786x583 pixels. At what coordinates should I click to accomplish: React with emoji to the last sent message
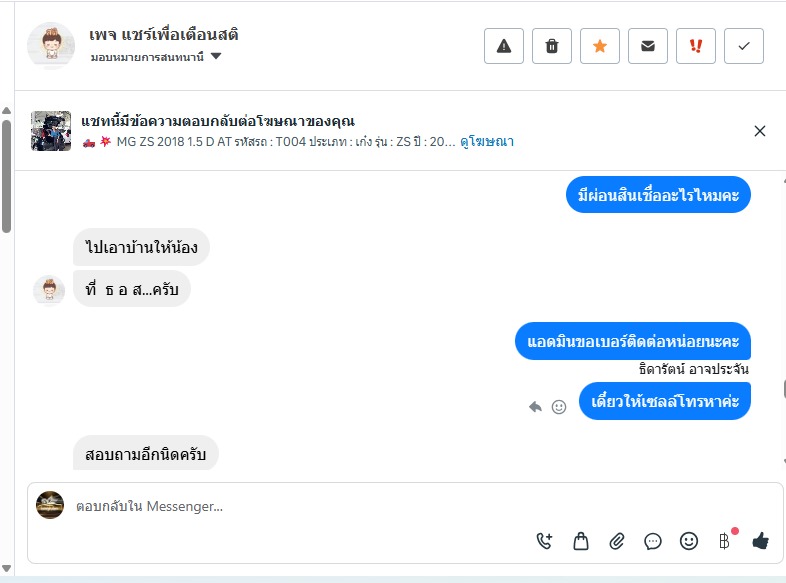[x=559, y=406]
